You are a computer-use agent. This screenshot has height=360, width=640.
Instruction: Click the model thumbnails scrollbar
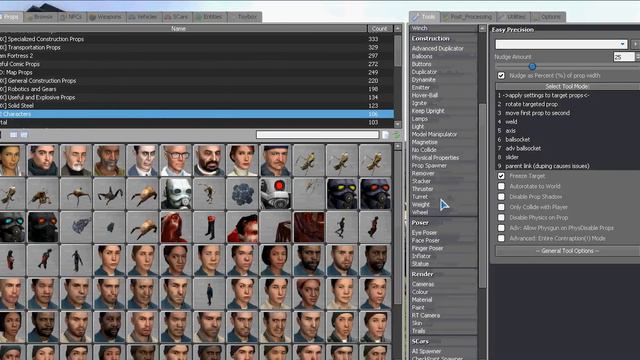(398, 229)
